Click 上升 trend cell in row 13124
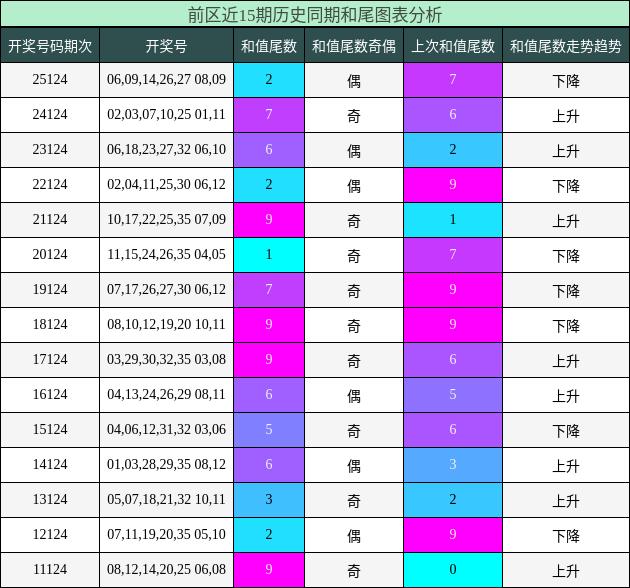630x588 pixels. 566,500
